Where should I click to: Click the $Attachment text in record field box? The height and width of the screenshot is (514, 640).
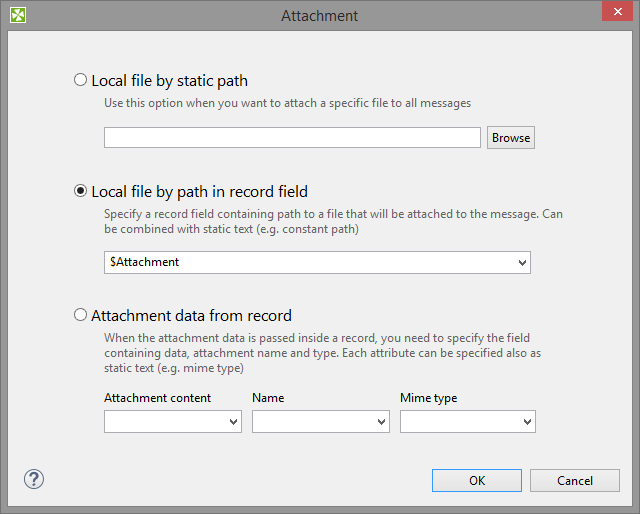pyautogui.click(x=144, y=262)
